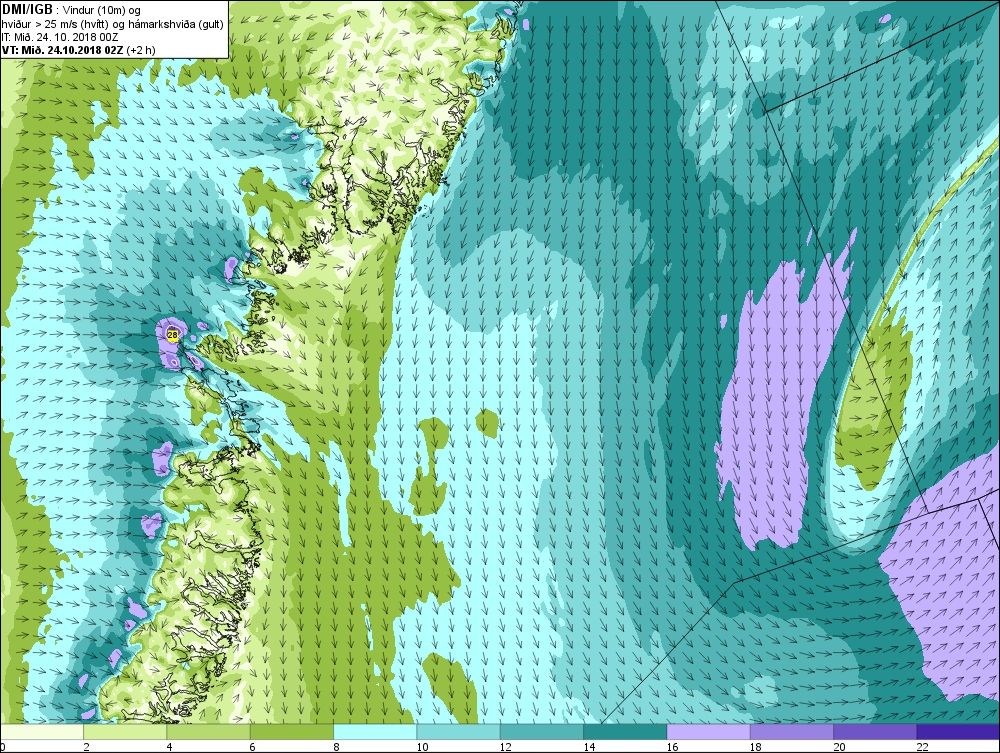Select the 4–6 m/s green legend swatch
Image resolution: width=1000 pixels, height=753 pixels.
click(x=209, y=731)
